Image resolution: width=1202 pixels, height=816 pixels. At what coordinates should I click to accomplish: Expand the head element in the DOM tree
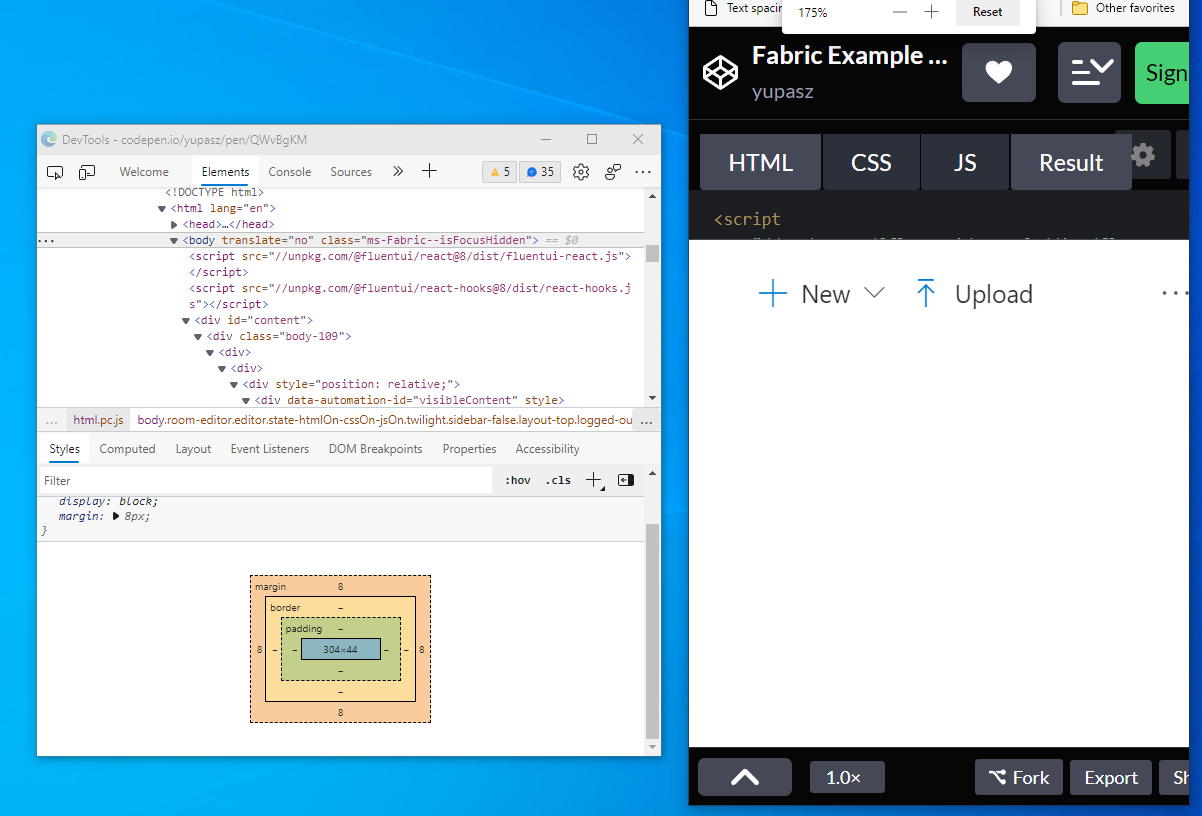click(x=175, y=224)
